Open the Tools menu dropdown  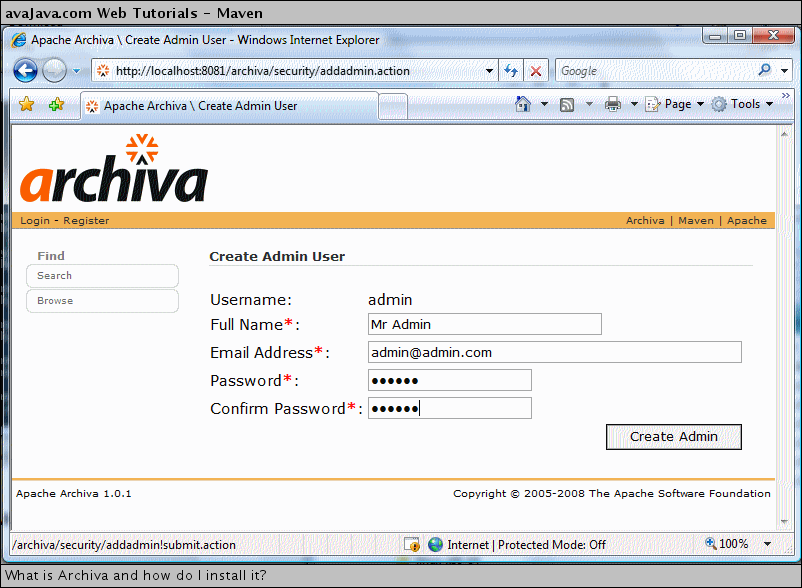pyautogui.click(x=744, y=103)
